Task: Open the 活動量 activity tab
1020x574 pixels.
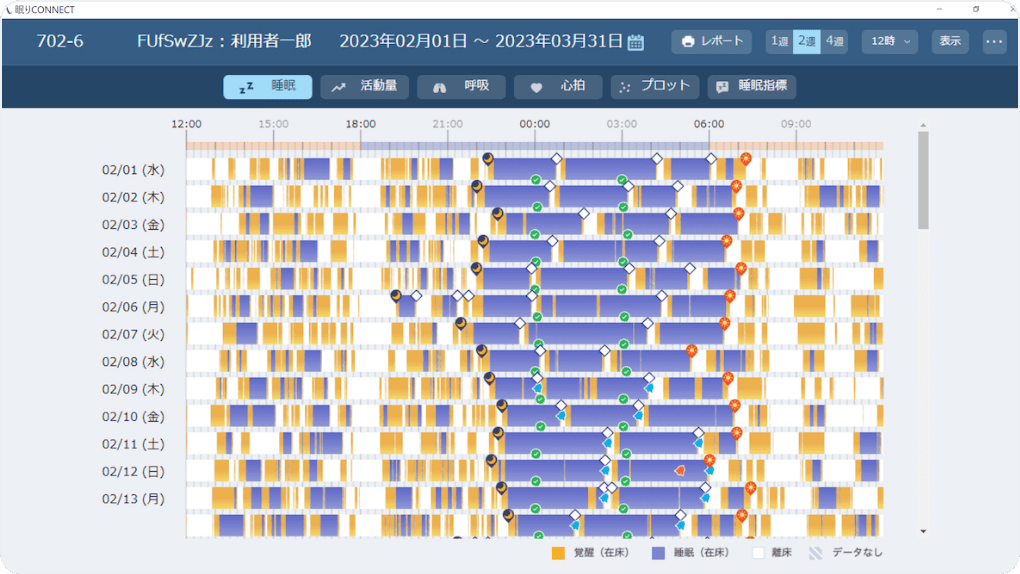Action: pyautogui.click(x=364, y=87)
